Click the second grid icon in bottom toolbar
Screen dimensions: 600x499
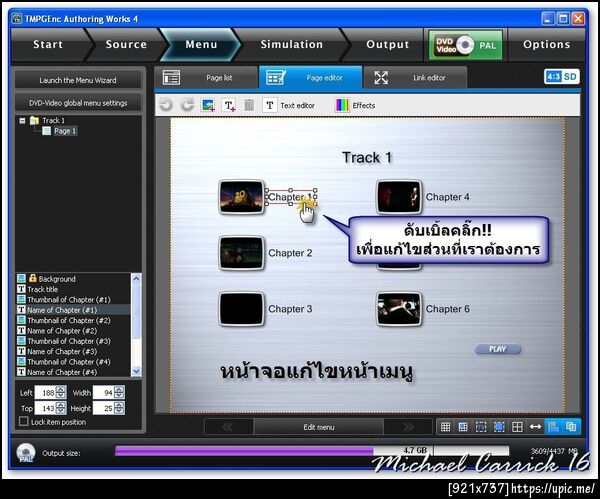coord(463,427)
